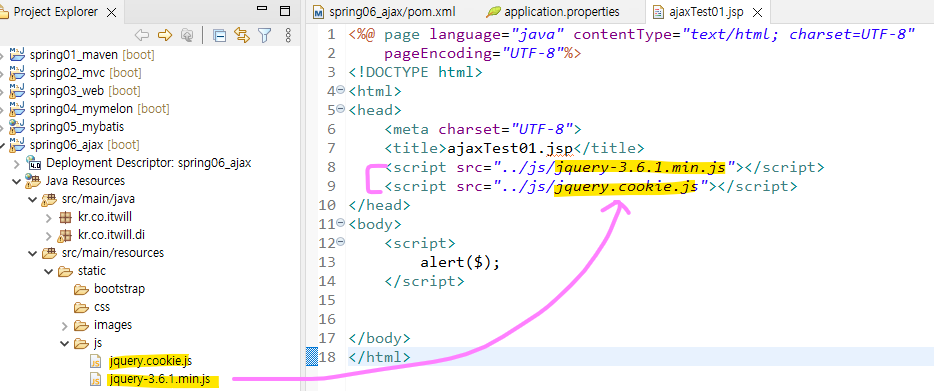The image size is (934, 391).
Task: Click the Java Resources icon
Action: 33,181
